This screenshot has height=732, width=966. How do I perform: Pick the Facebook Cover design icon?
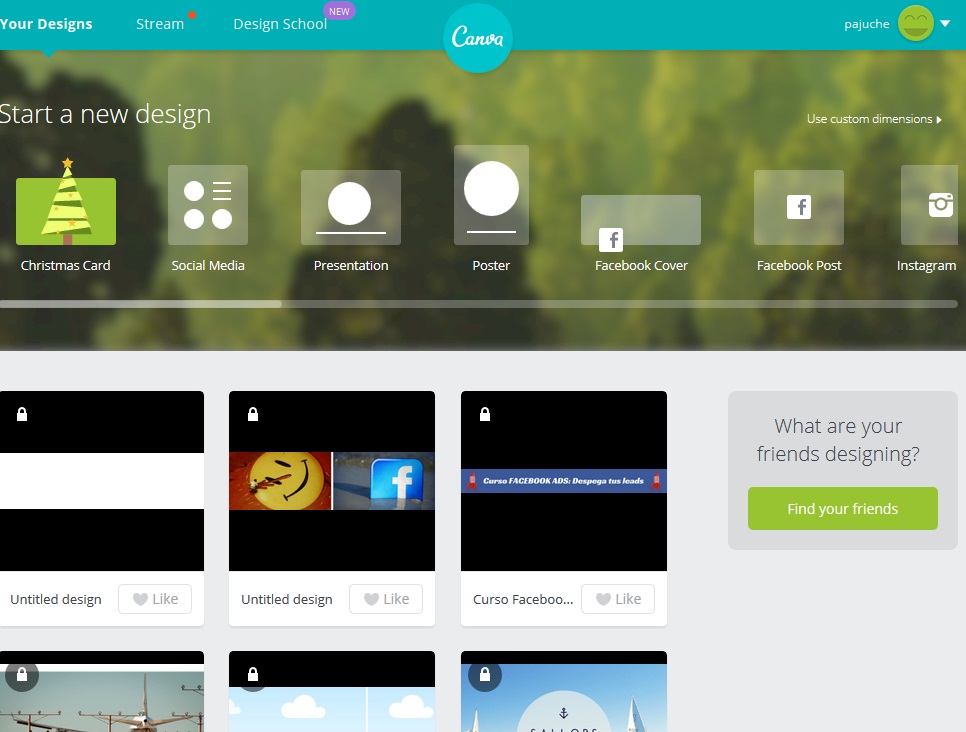point(641,222)
